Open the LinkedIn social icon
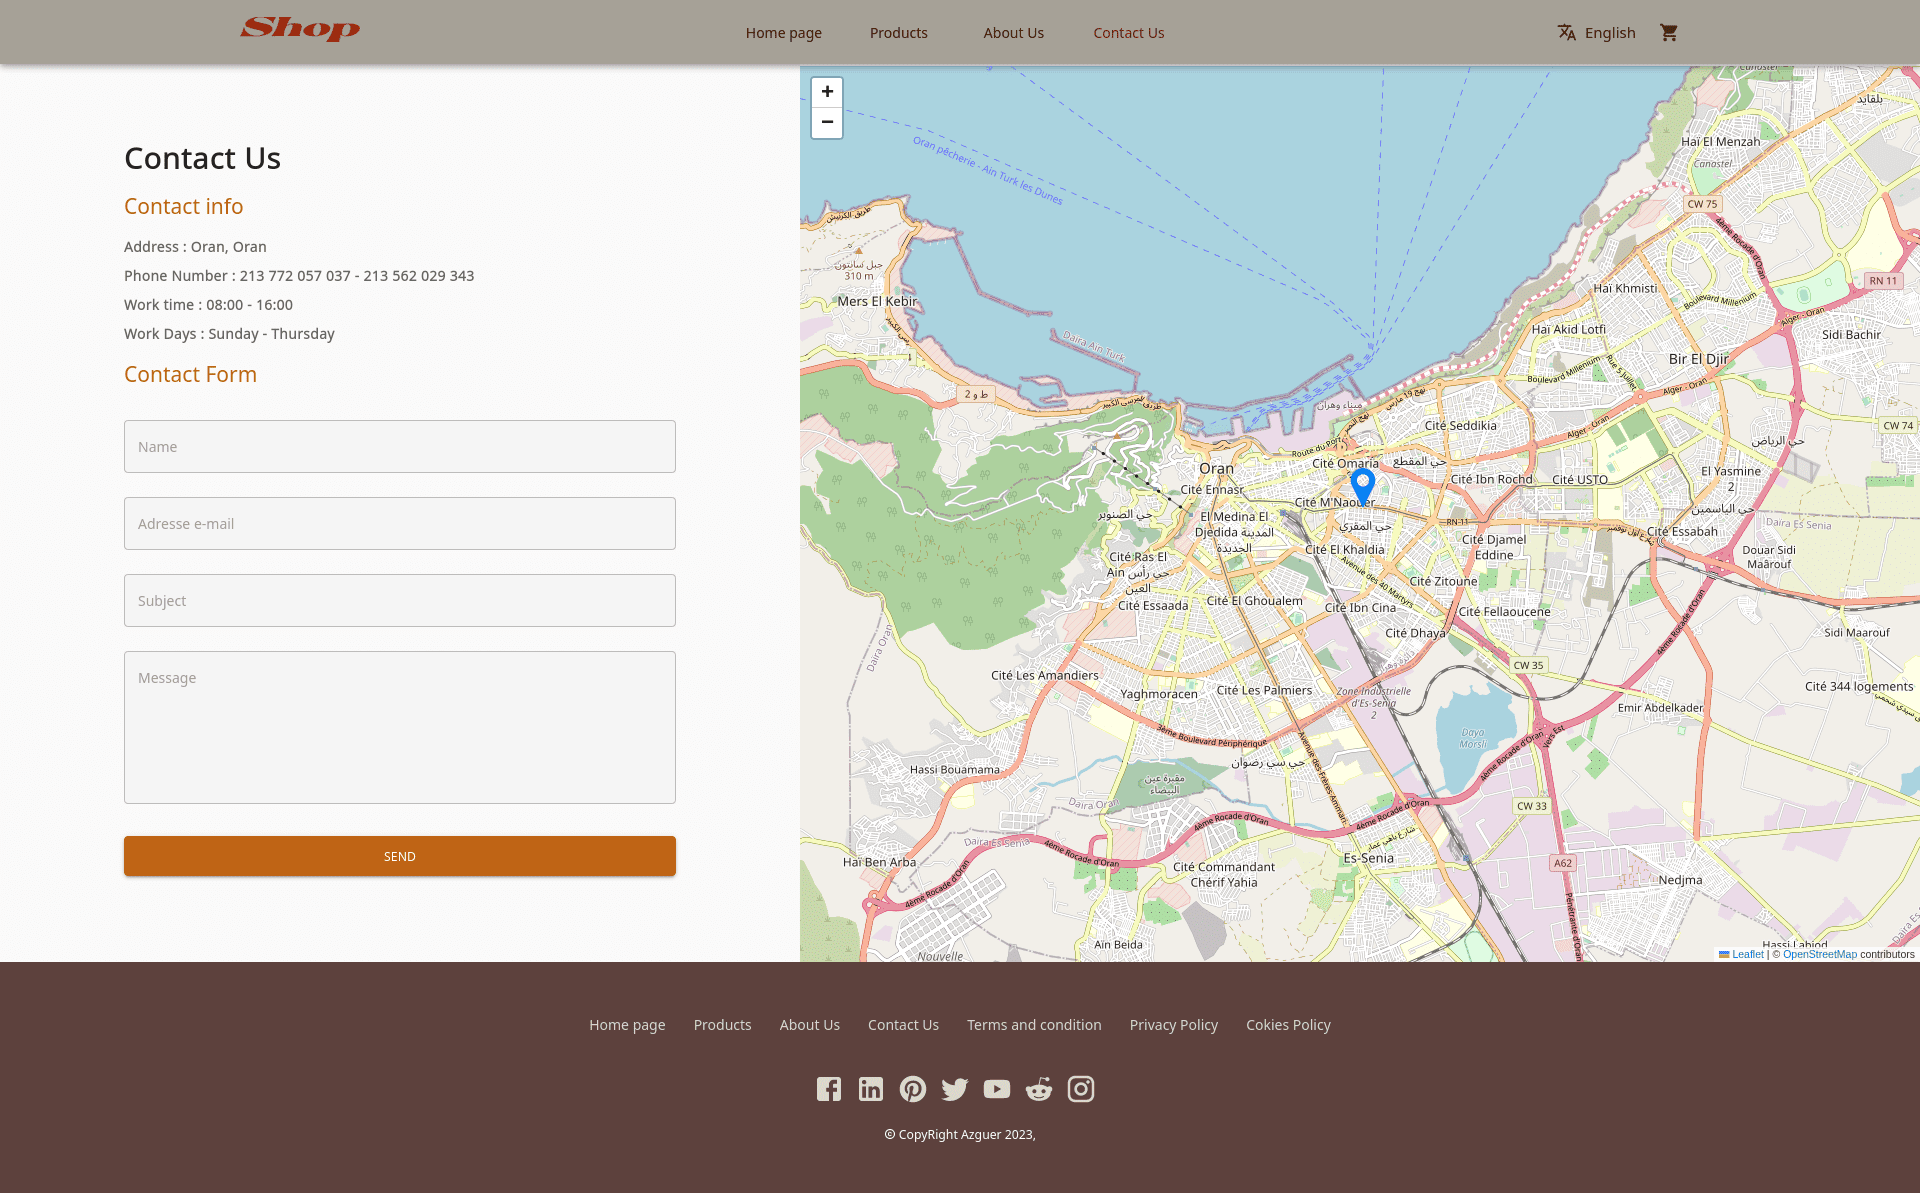 pos(870,1089)
